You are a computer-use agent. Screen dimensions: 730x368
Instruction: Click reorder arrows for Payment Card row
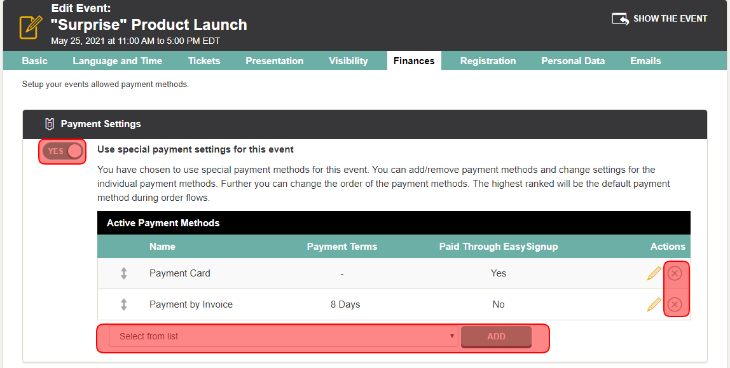click(123, 273)
